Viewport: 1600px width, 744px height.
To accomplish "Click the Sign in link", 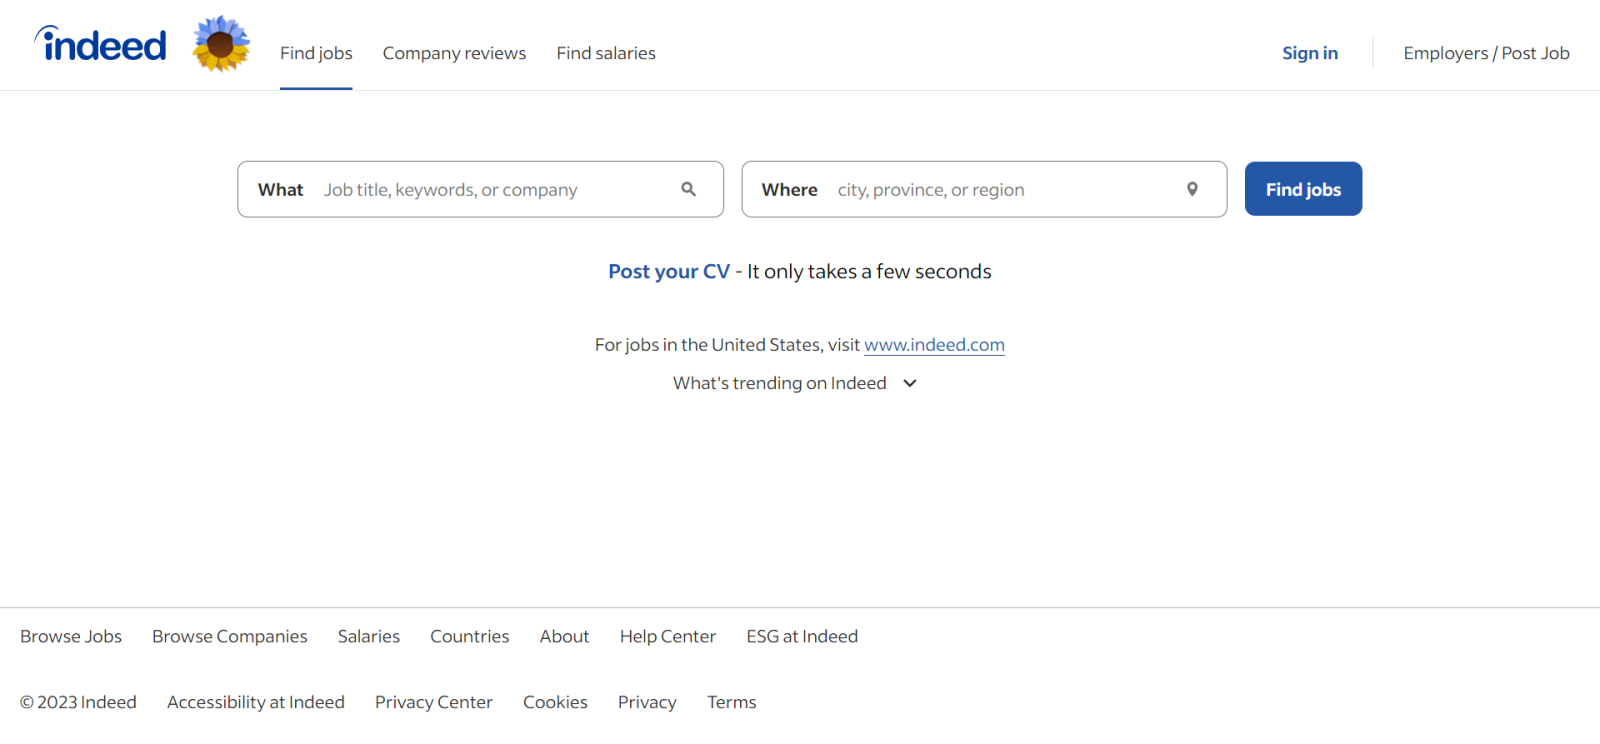I will 1310,53.
